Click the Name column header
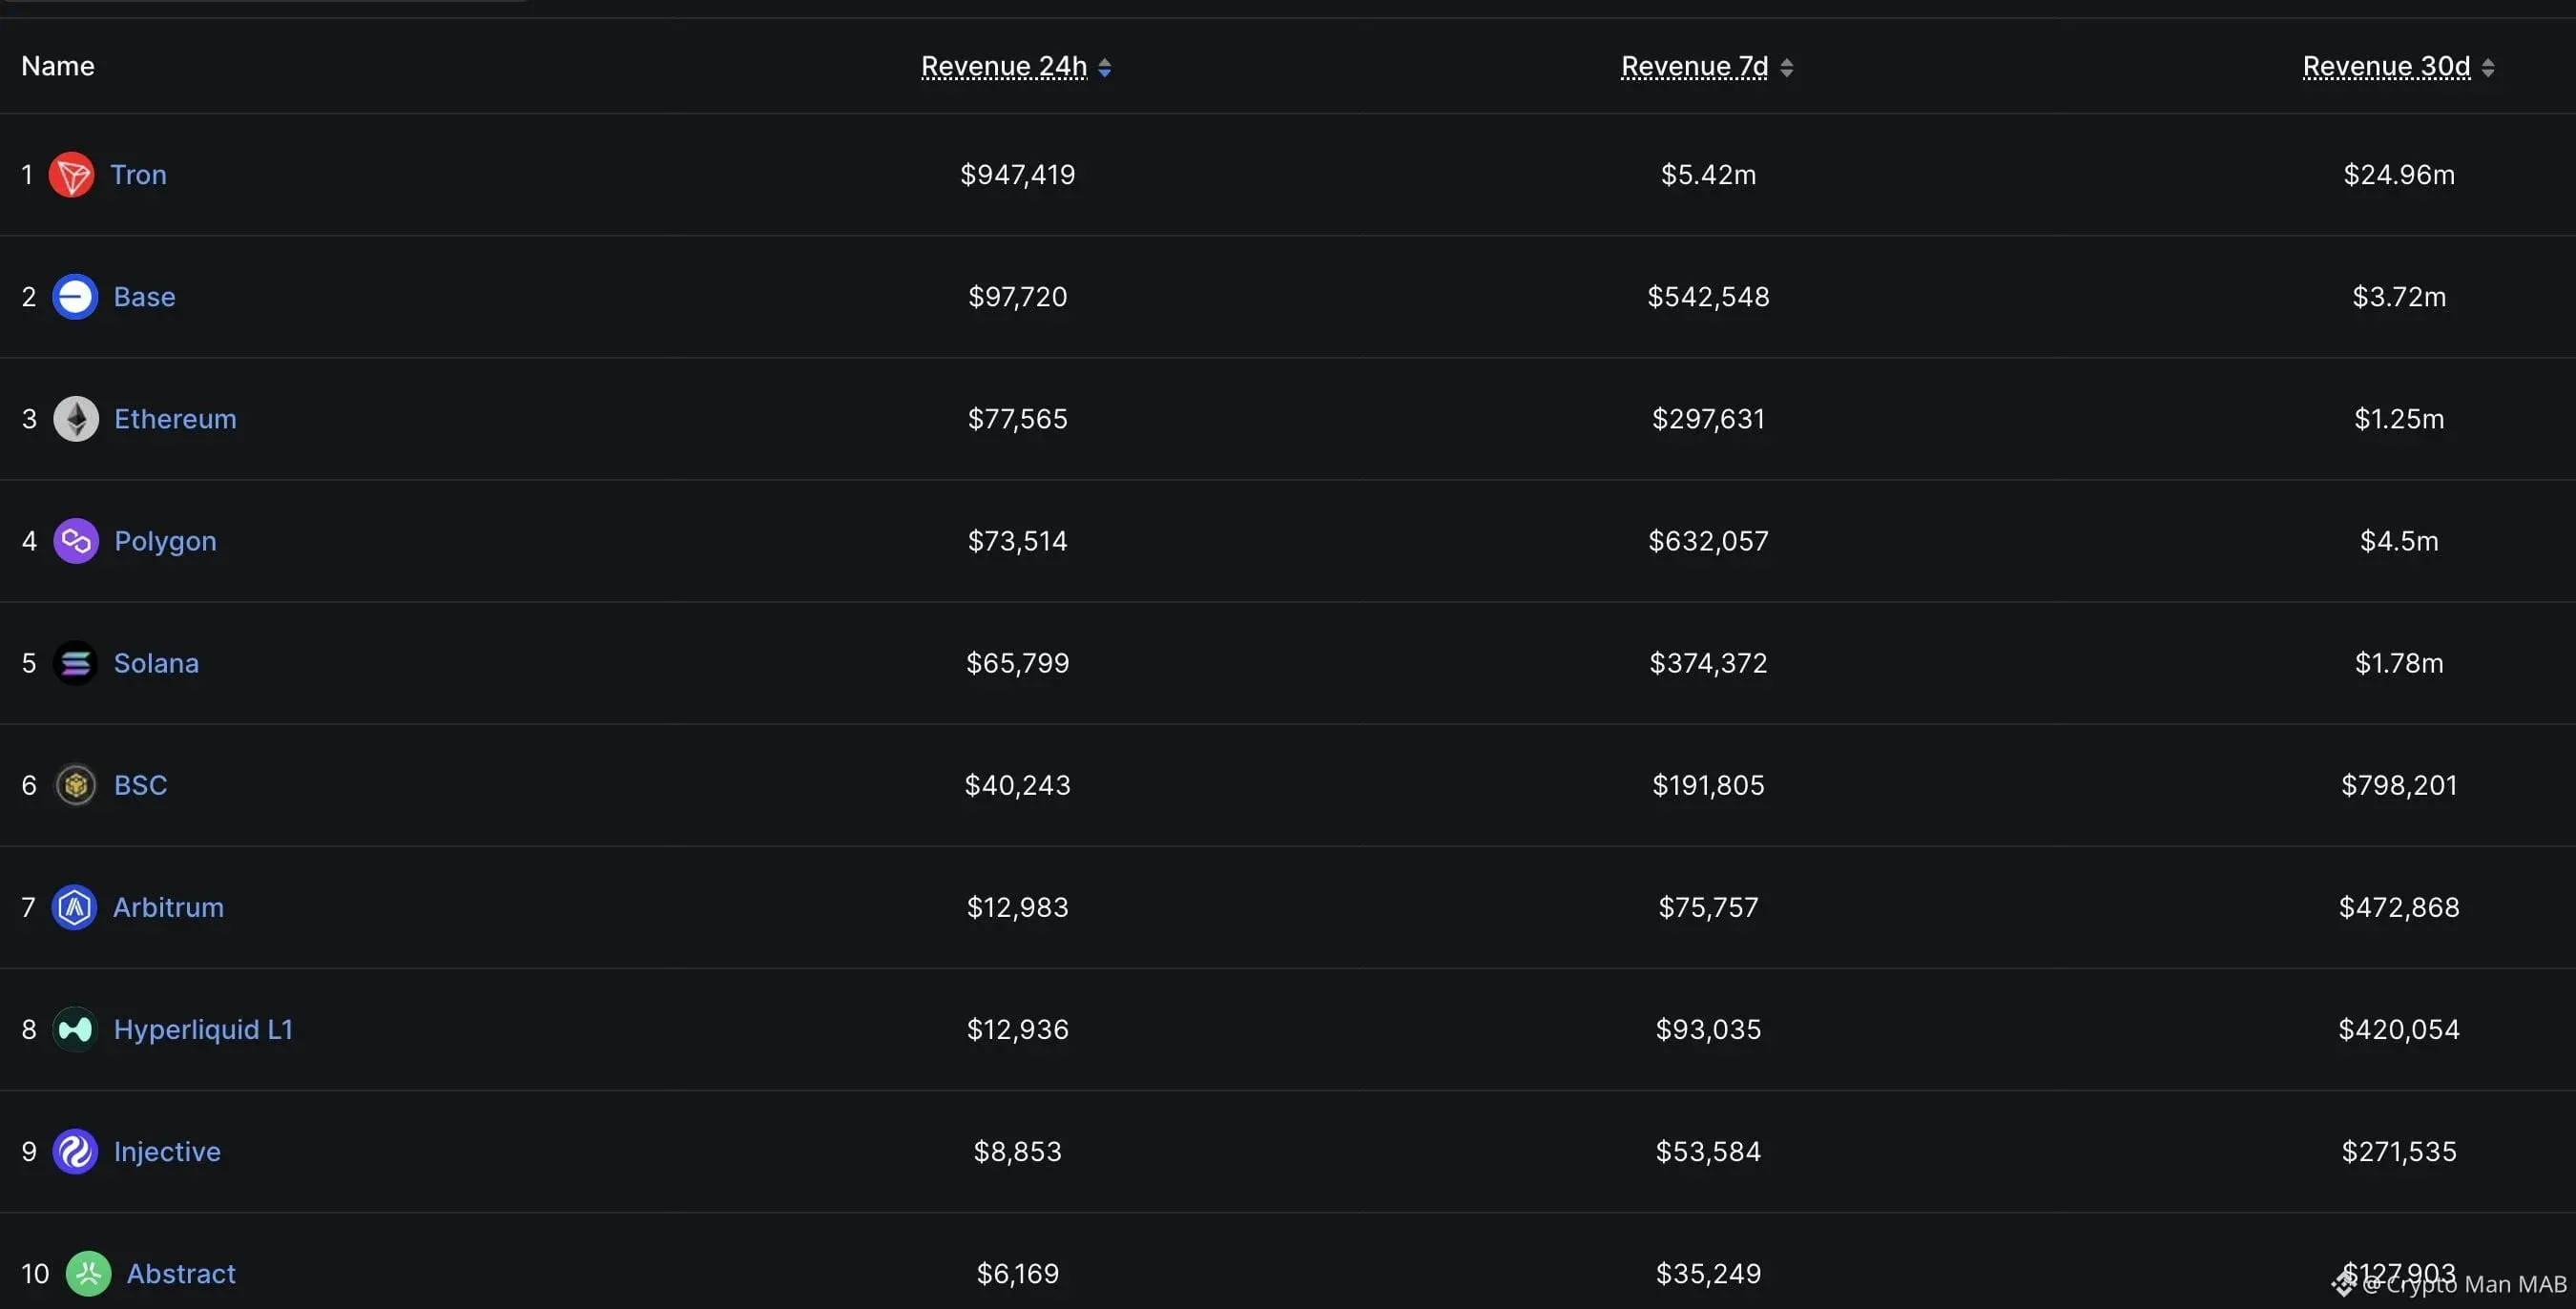This screenshot has height=1309, width=2576. point(58,66)
